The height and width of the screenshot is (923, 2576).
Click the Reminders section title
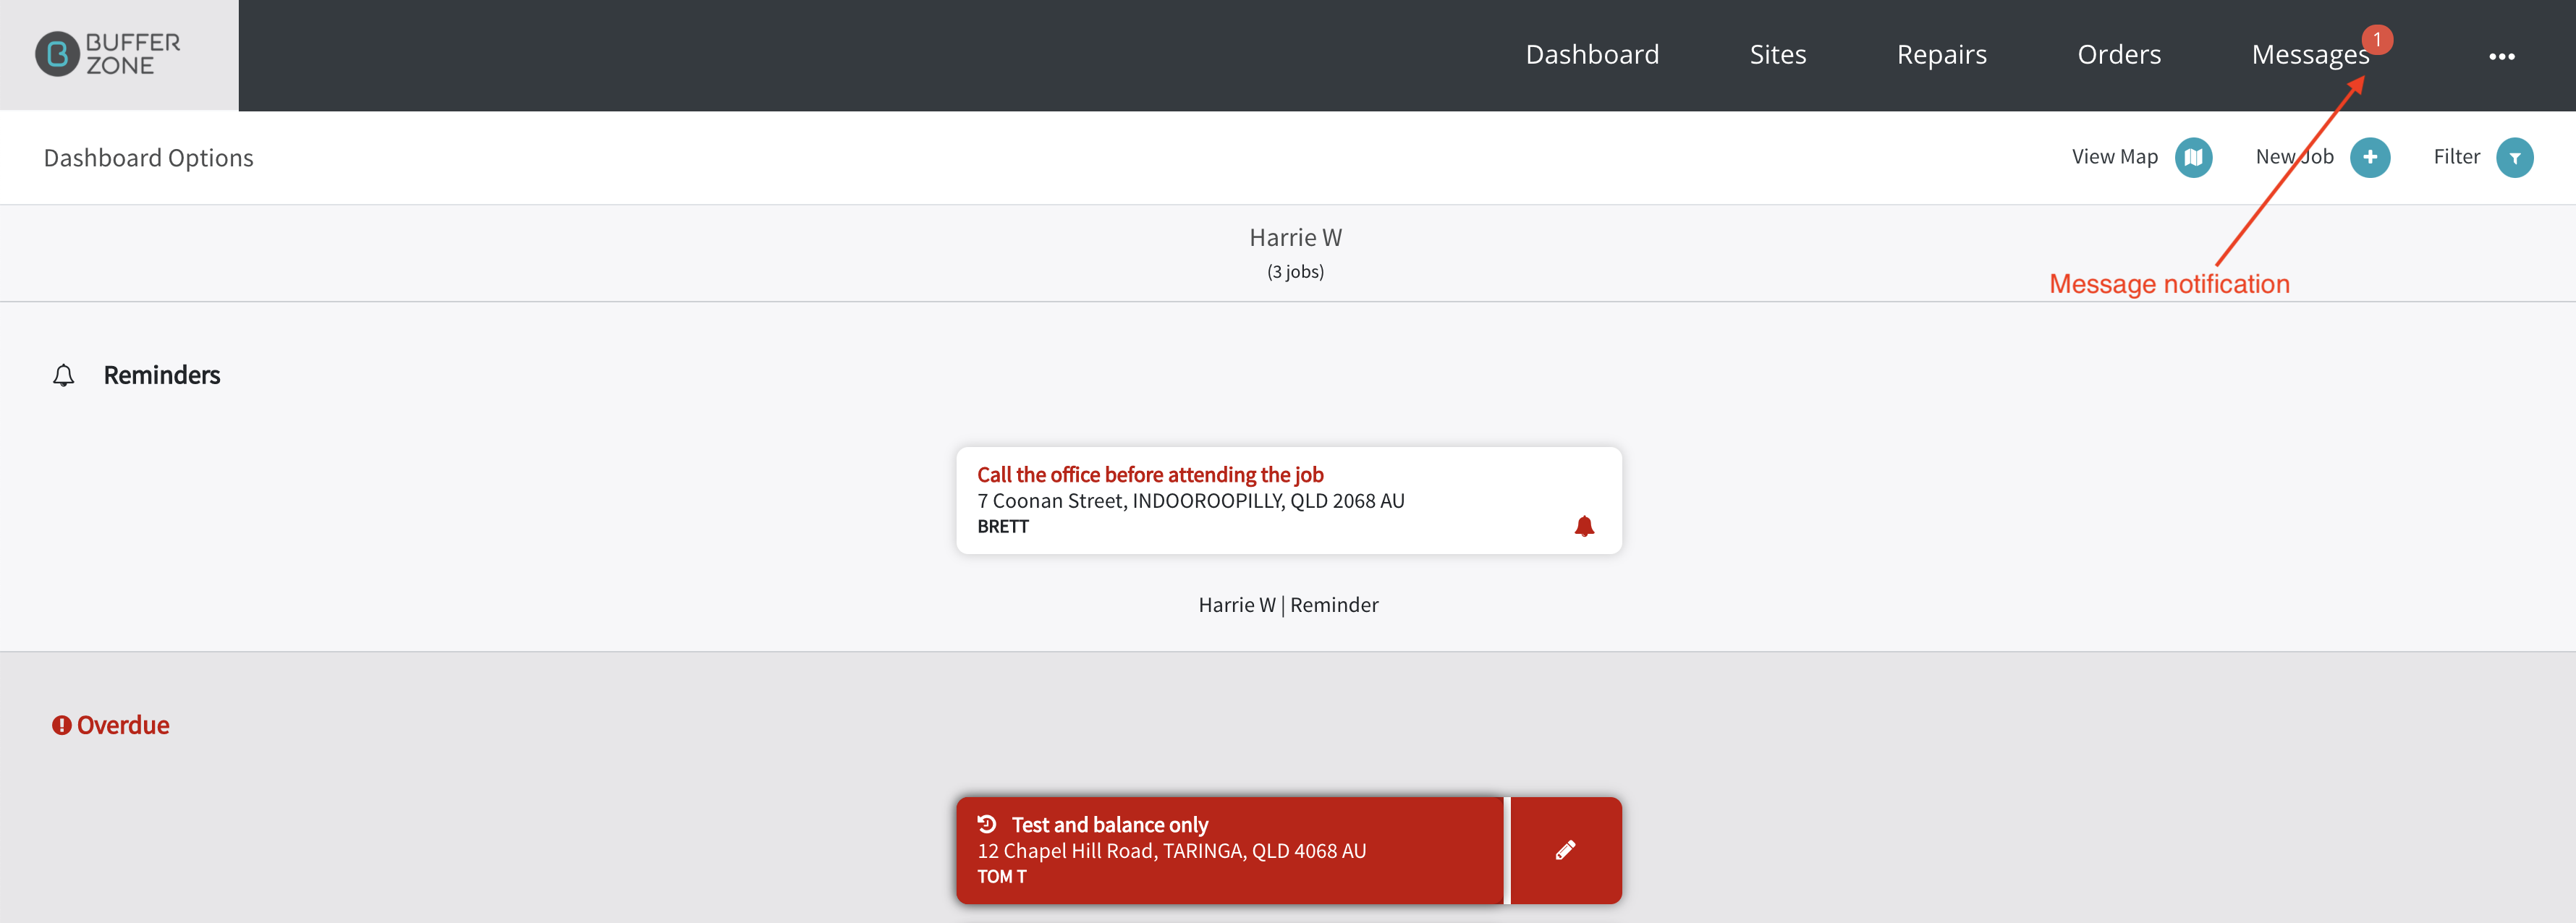[161, 375]
